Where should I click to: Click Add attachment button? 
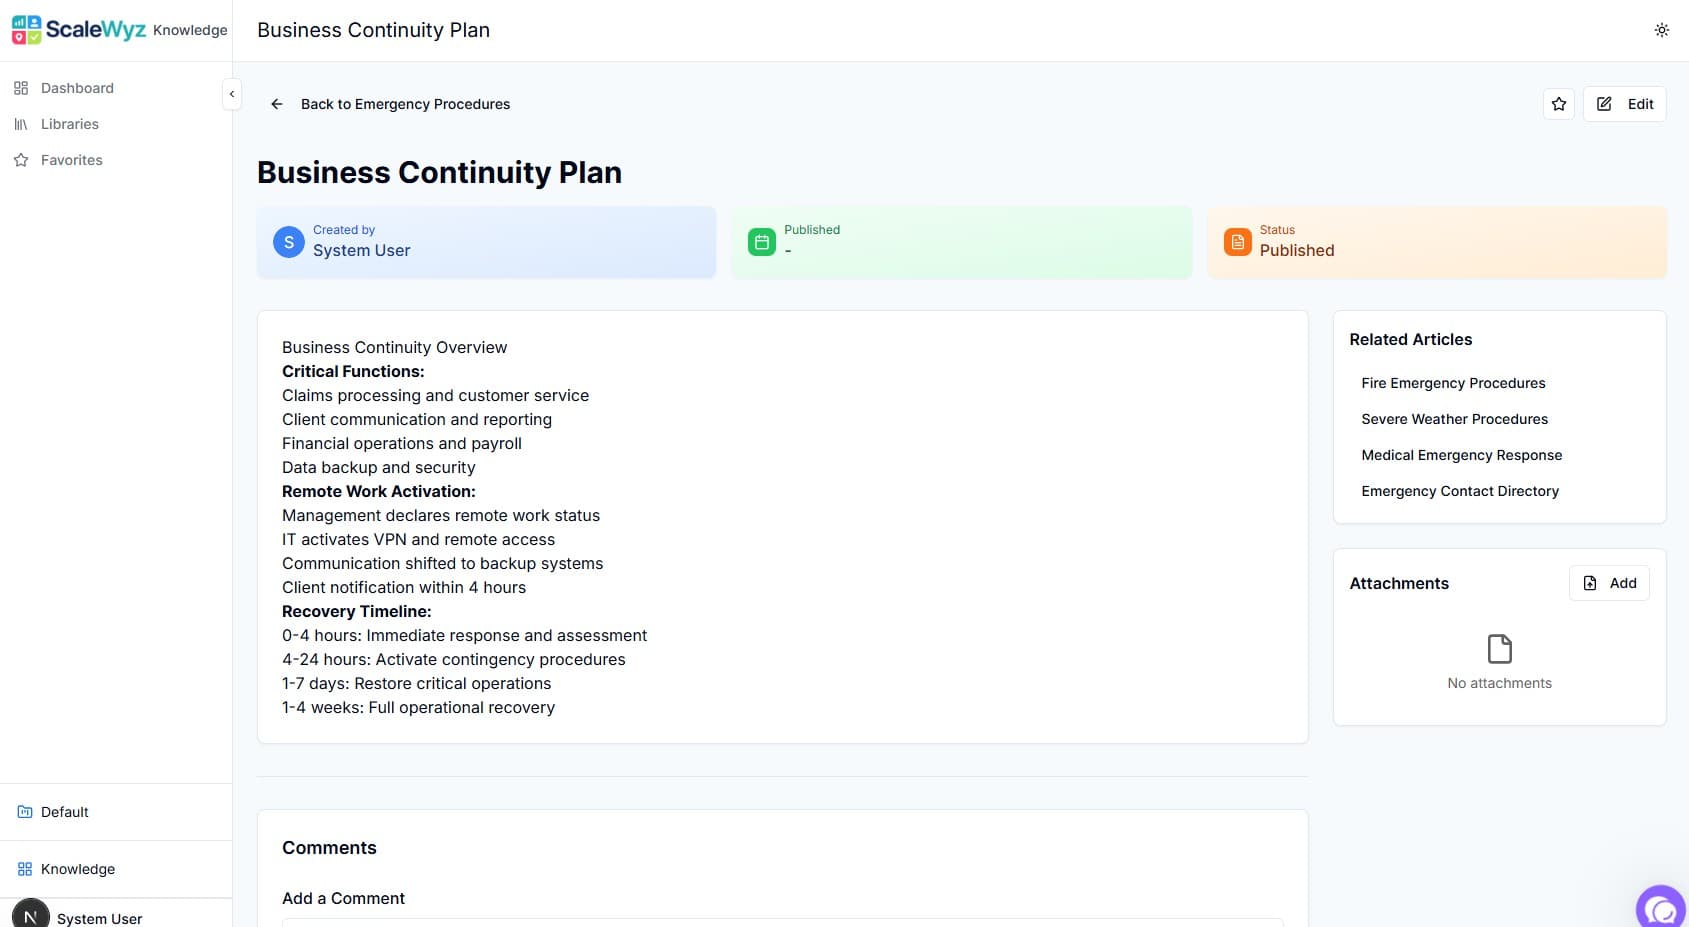1609,583
